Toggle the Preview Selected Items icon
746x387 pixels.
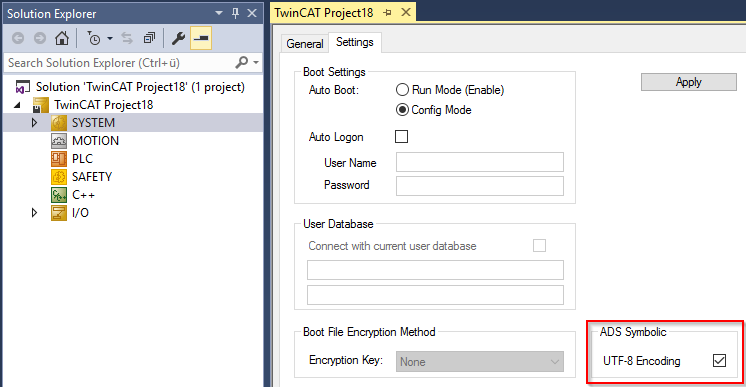pyautogui.click(x=201, y=38)
